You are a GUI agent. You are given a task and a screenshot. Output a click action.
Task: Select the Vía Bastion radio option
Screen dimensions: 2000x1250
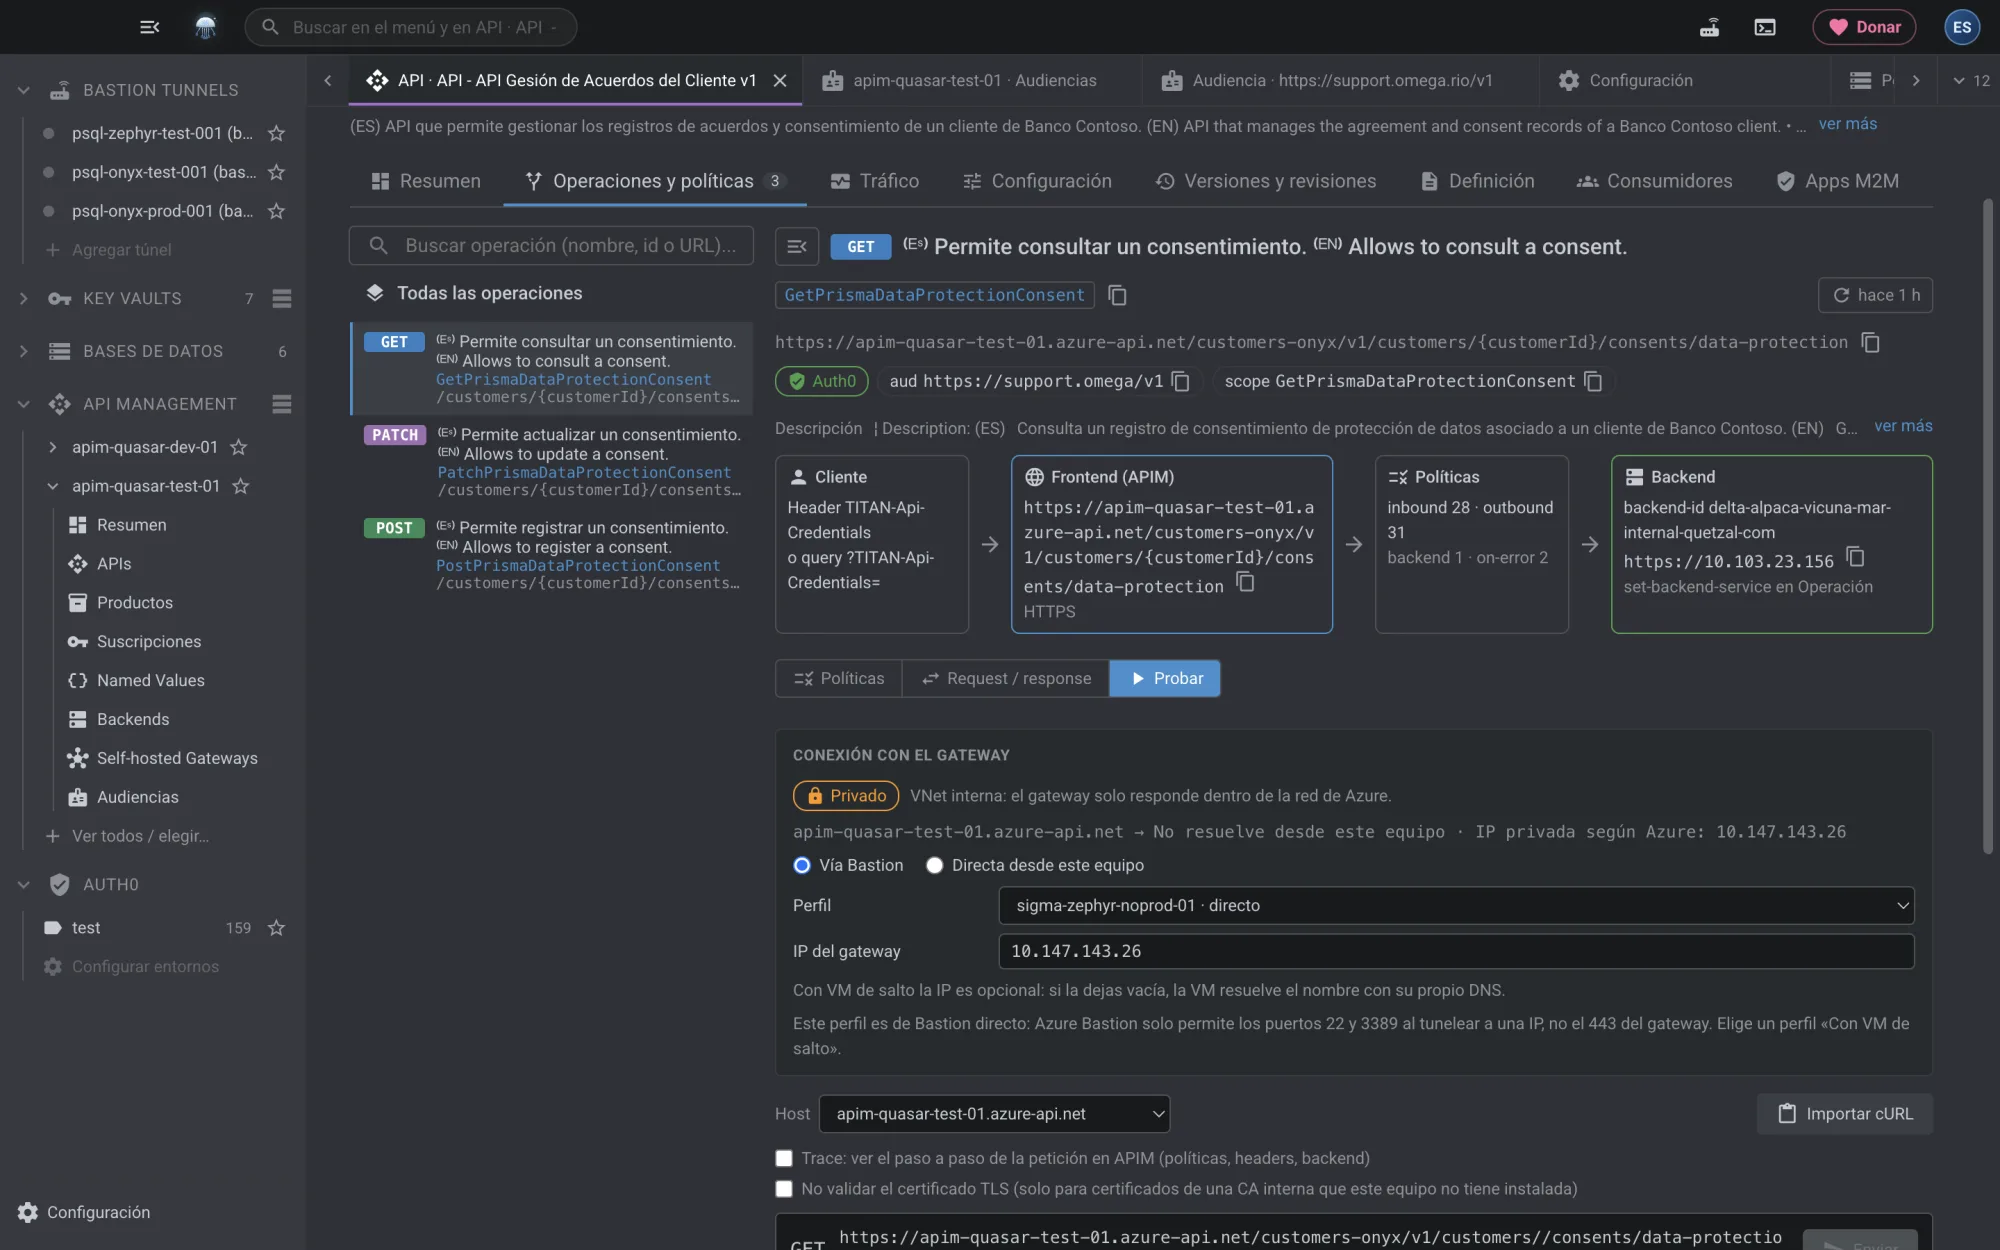802,865
